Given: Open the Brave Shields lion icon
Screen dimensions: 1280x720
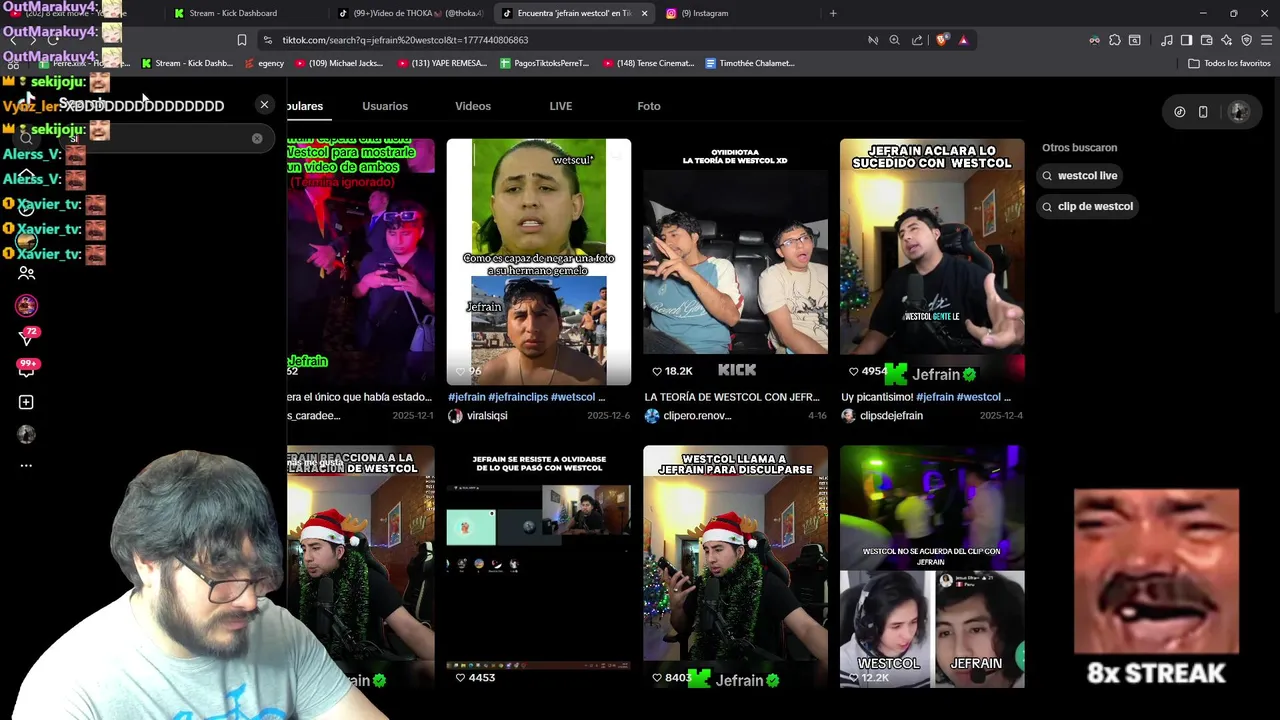Looking at the screenshot, I should coord(942,40).
